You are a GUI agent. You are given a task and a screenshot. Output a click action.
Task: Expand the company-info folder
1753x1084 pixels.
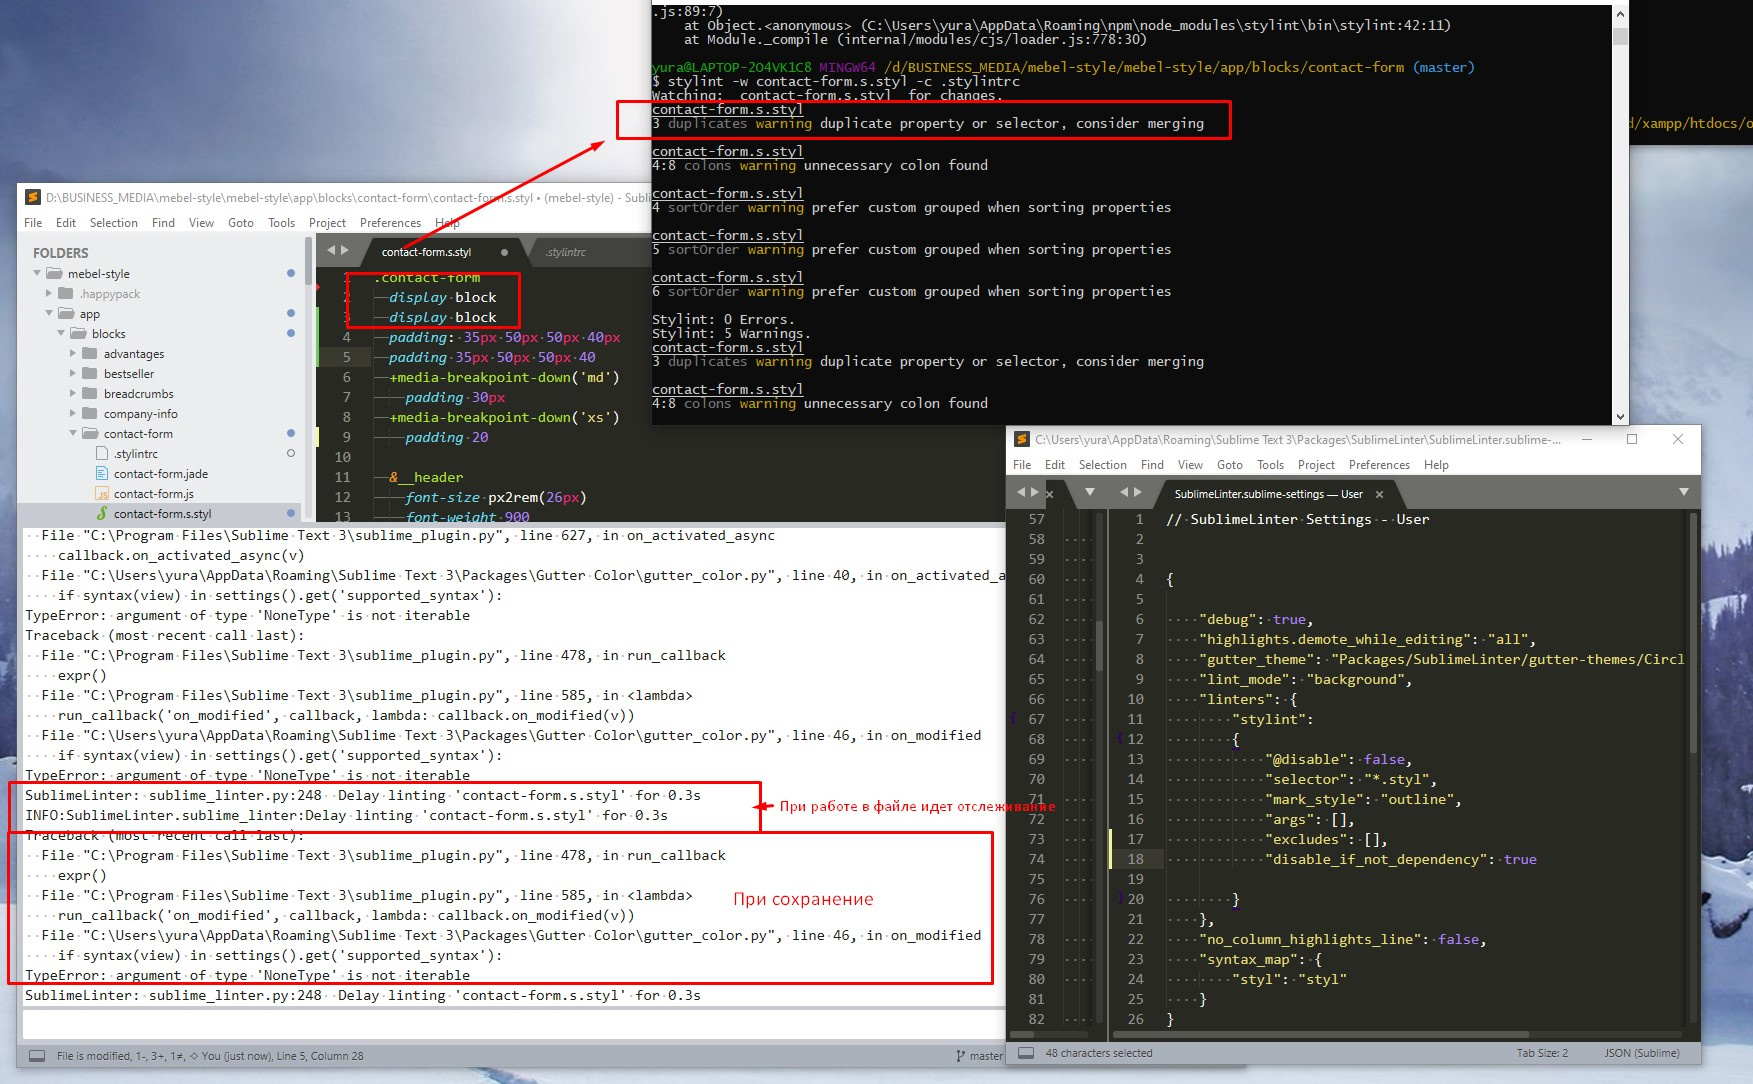[x=73, y=413]
